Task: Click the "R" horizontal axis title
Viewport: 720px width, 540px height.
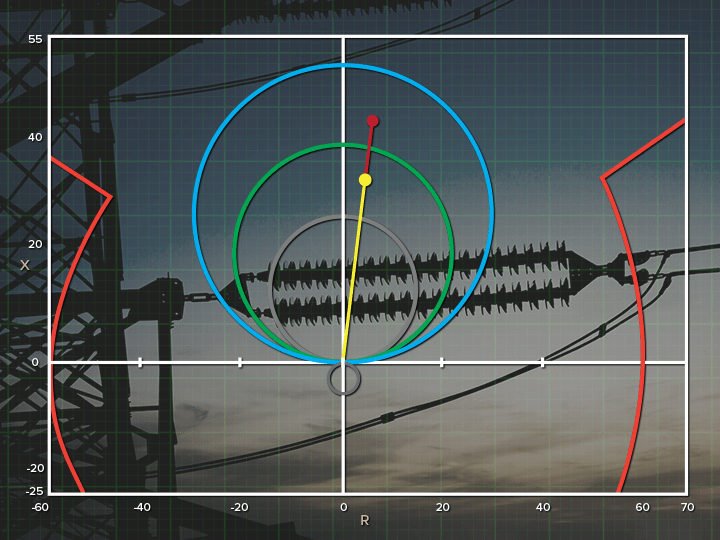Action: pyautogui.click(x=364, y=521)
